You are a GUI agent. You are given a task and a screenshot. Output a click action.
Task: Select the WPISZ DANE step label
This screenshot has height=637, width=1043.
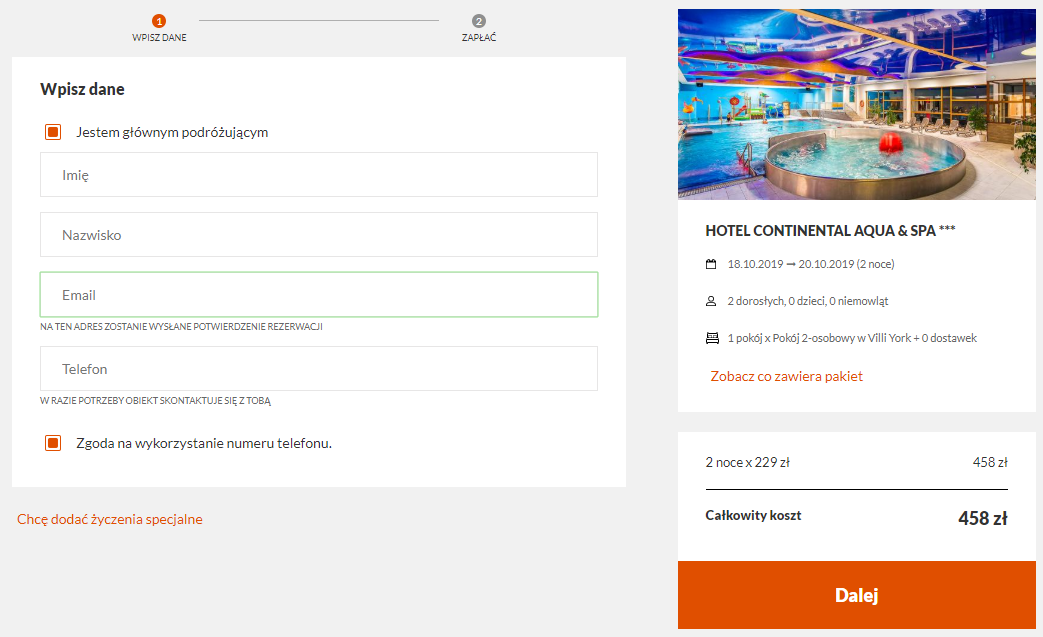(159, 38)
